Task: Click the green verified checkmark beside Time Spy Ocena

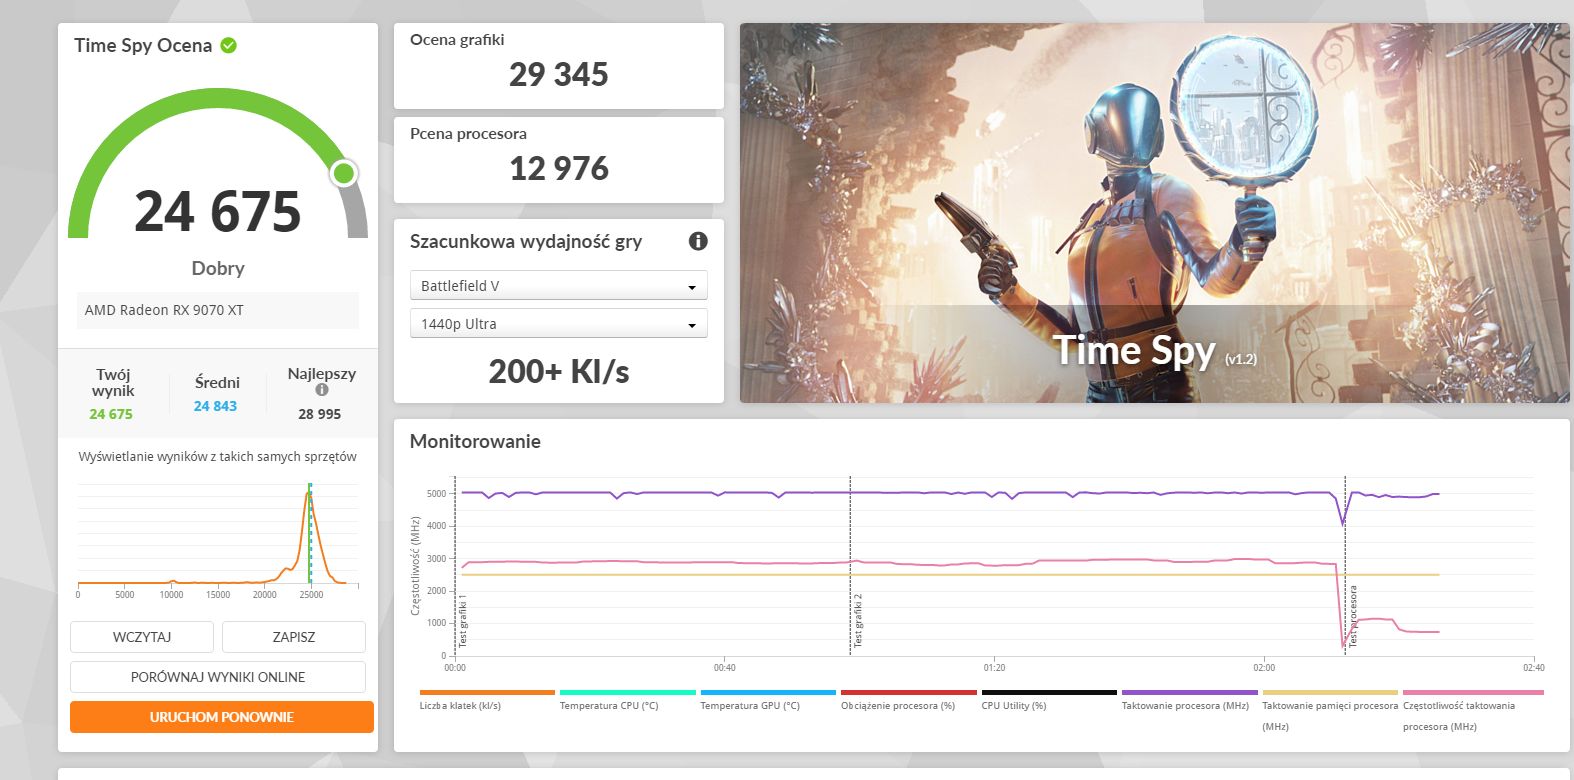Action: coord(228,45)
